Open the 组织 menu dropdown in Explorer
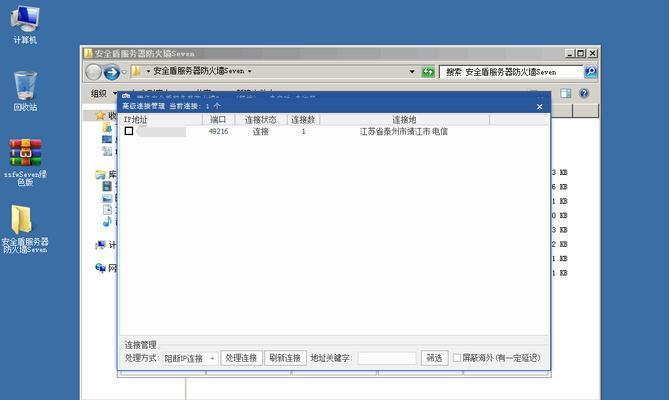This screenshot has height=400, width=669. pyautogui.click(x=104, y=93)
